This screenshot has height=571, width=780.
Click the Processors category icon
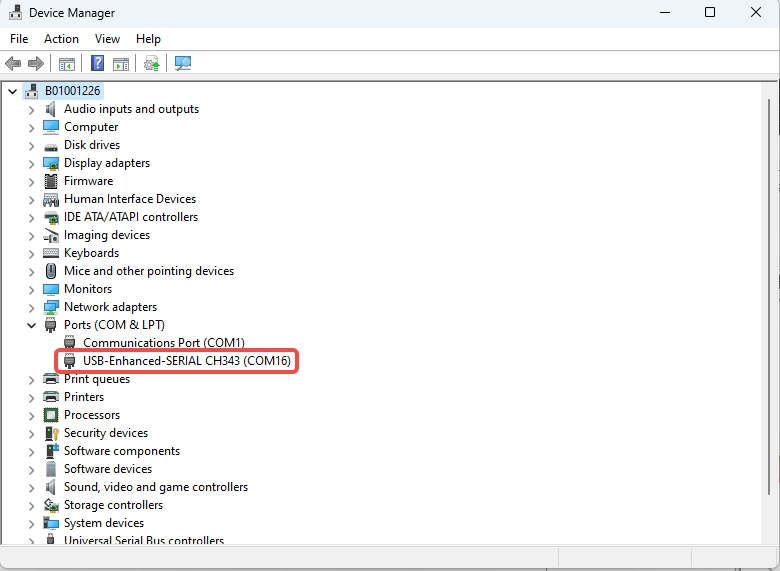coord(51,415)
